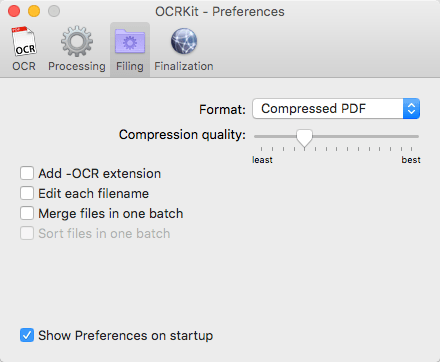Switch to the tab labeled Processing

click(x=77, y=66)
